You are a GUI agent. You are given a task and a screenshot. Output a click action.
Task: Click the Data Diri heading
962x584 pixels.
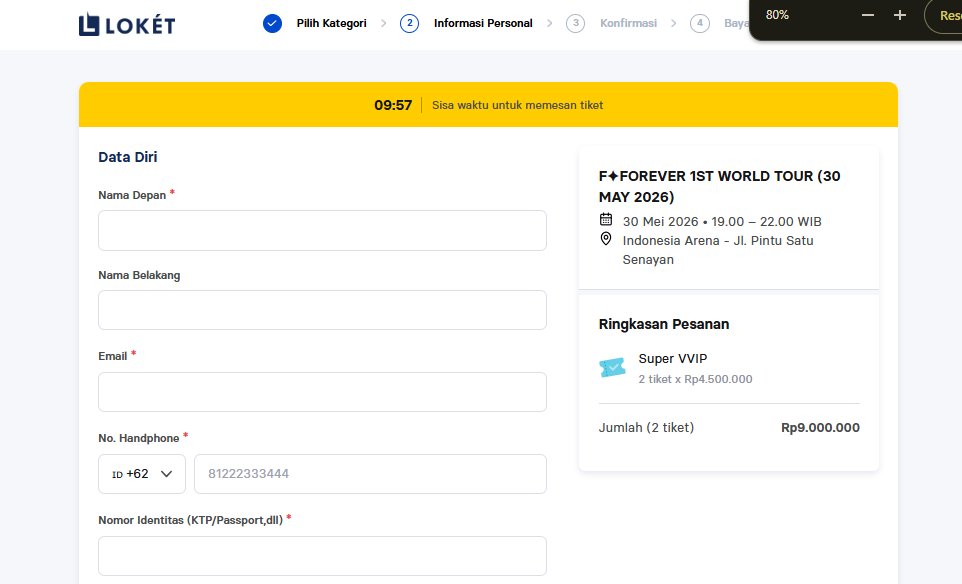tap(128, 157)
